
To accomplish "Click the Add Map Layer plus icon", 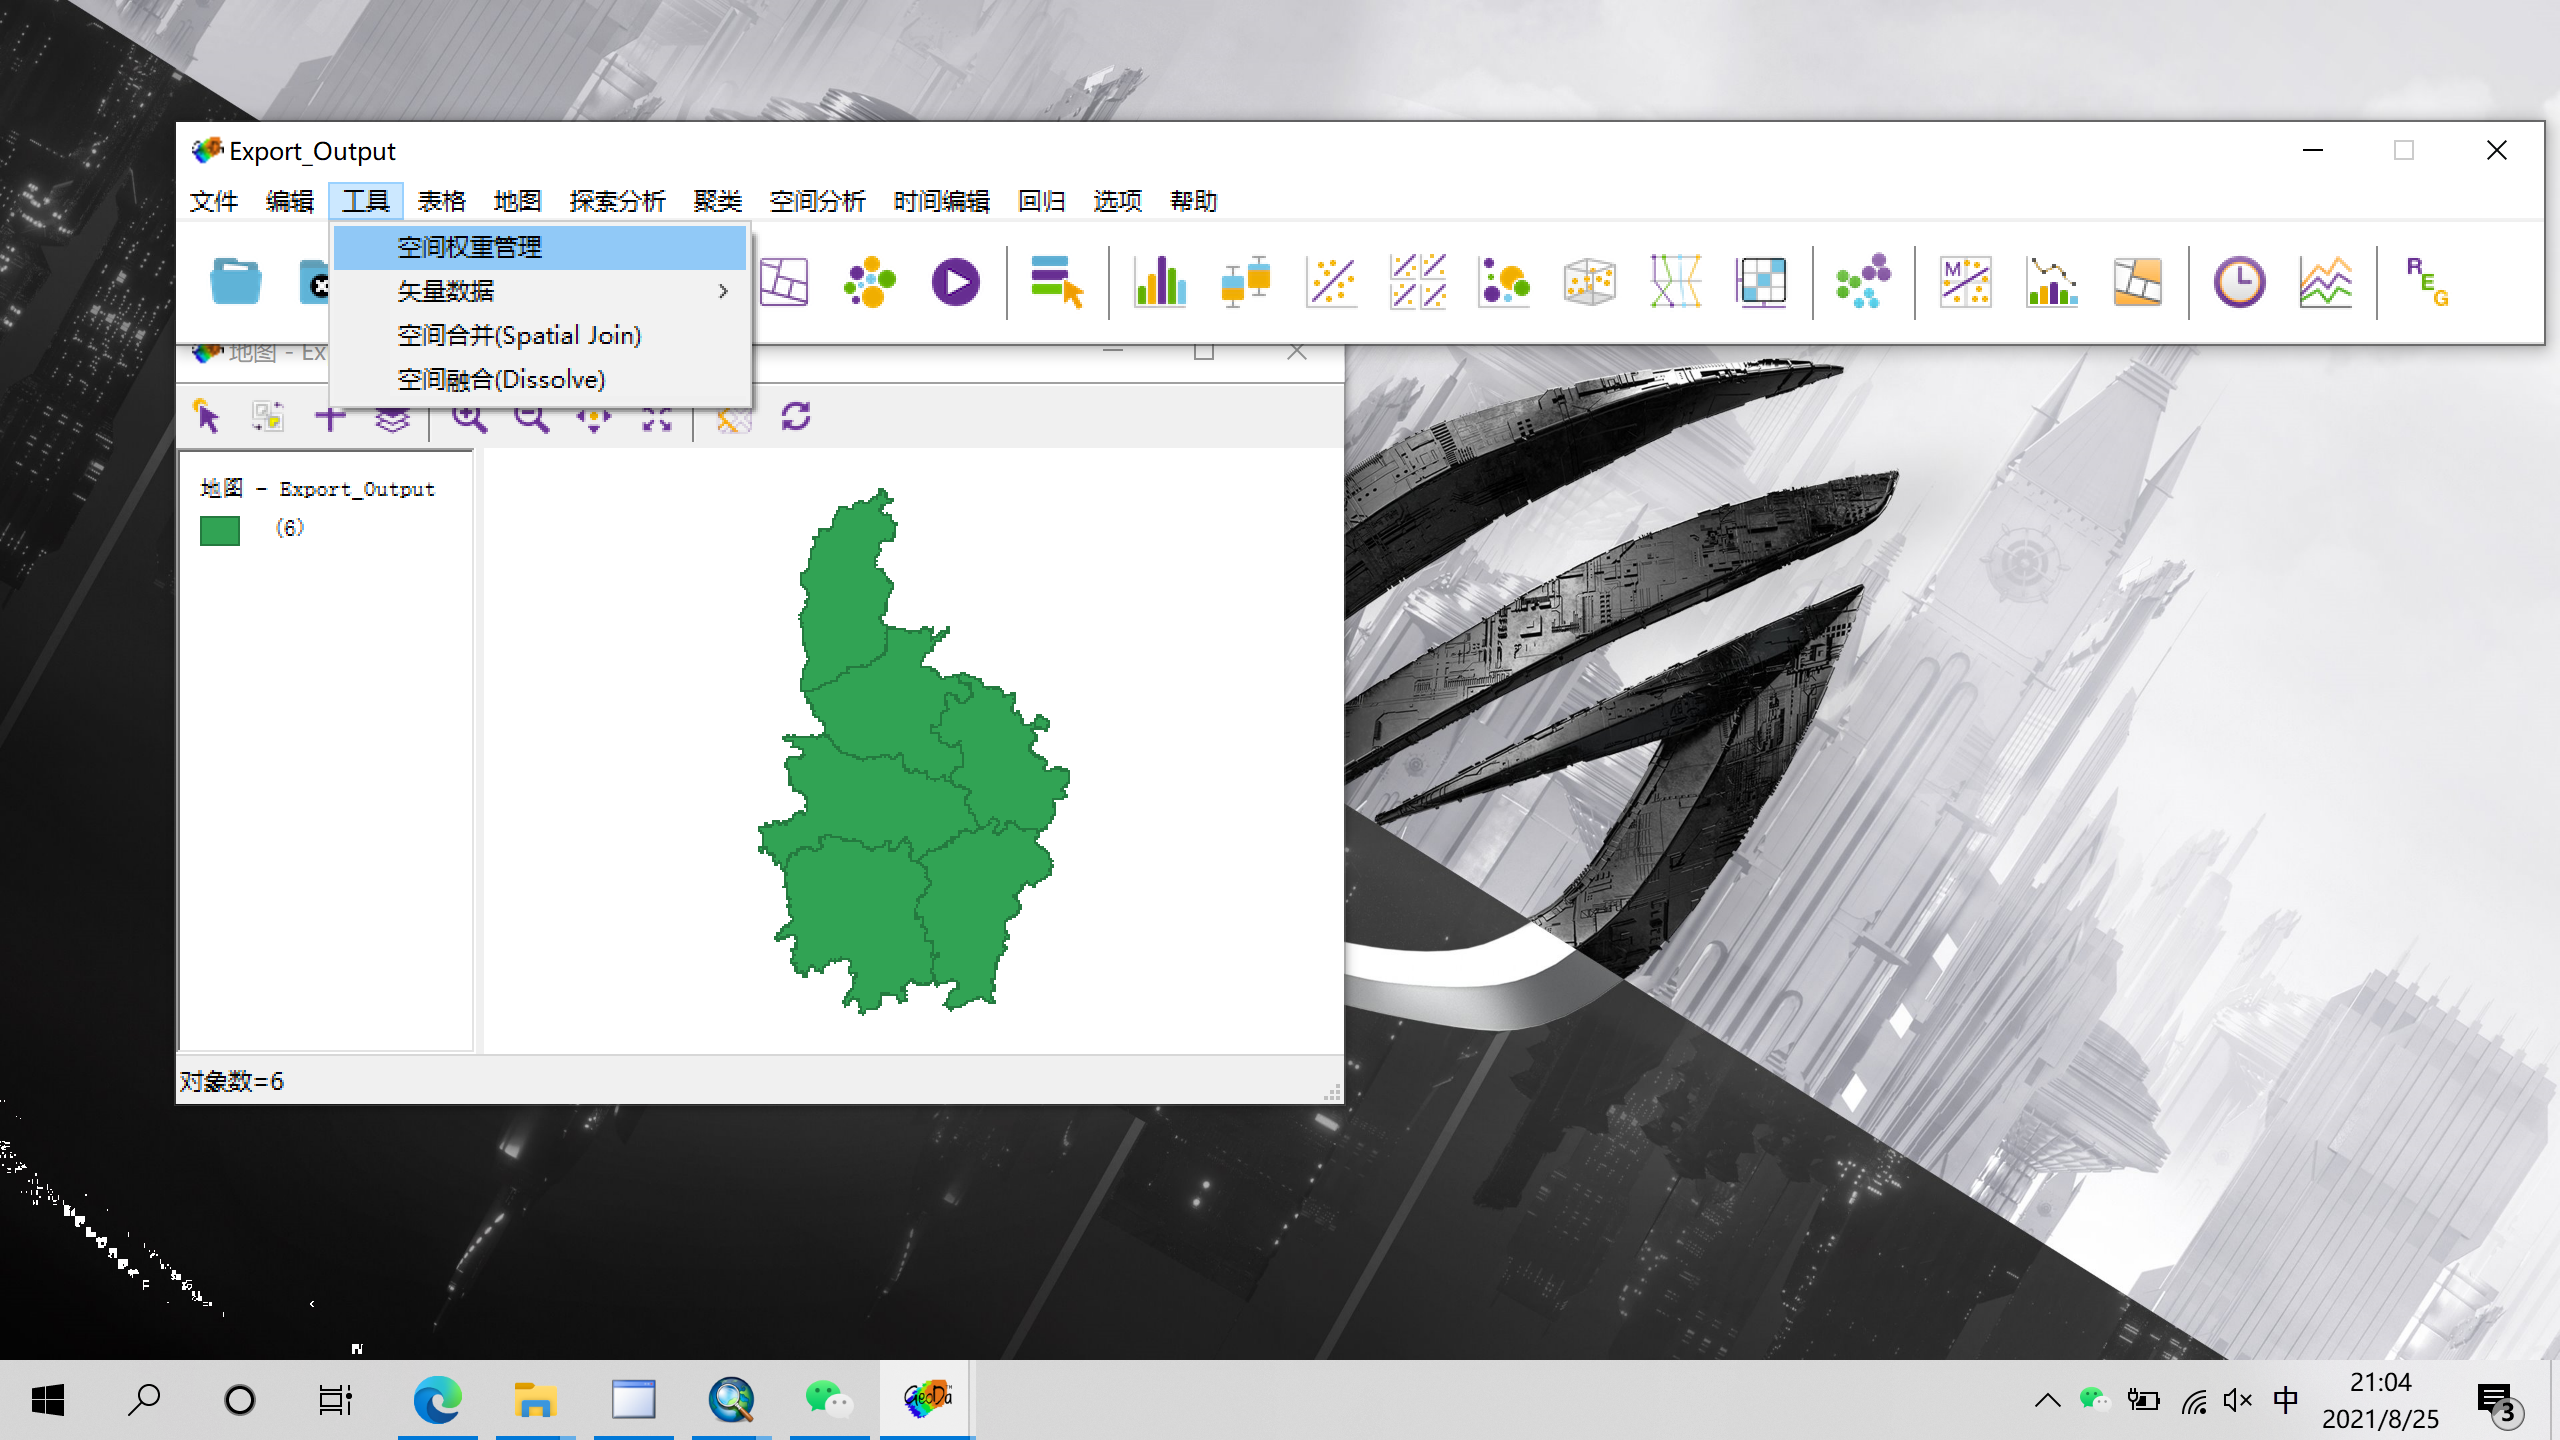I will click(331, 416).
